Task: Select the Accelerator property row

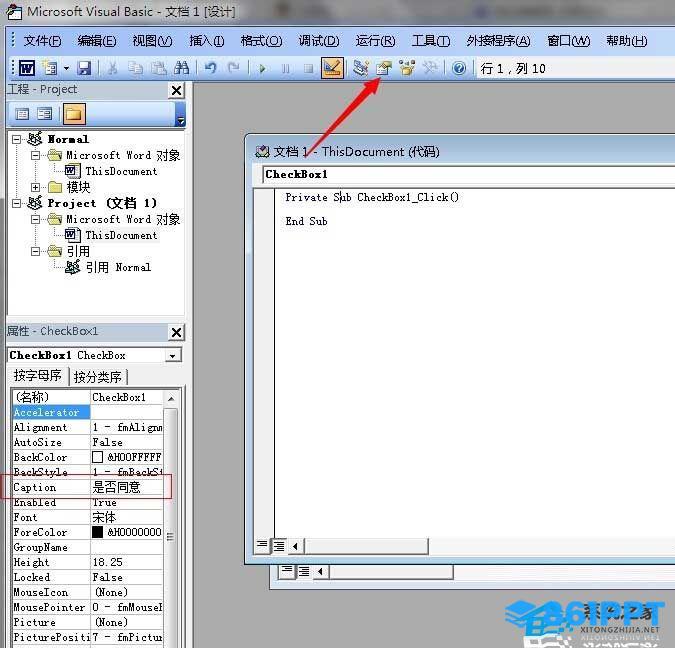Action: coord(88,412)
